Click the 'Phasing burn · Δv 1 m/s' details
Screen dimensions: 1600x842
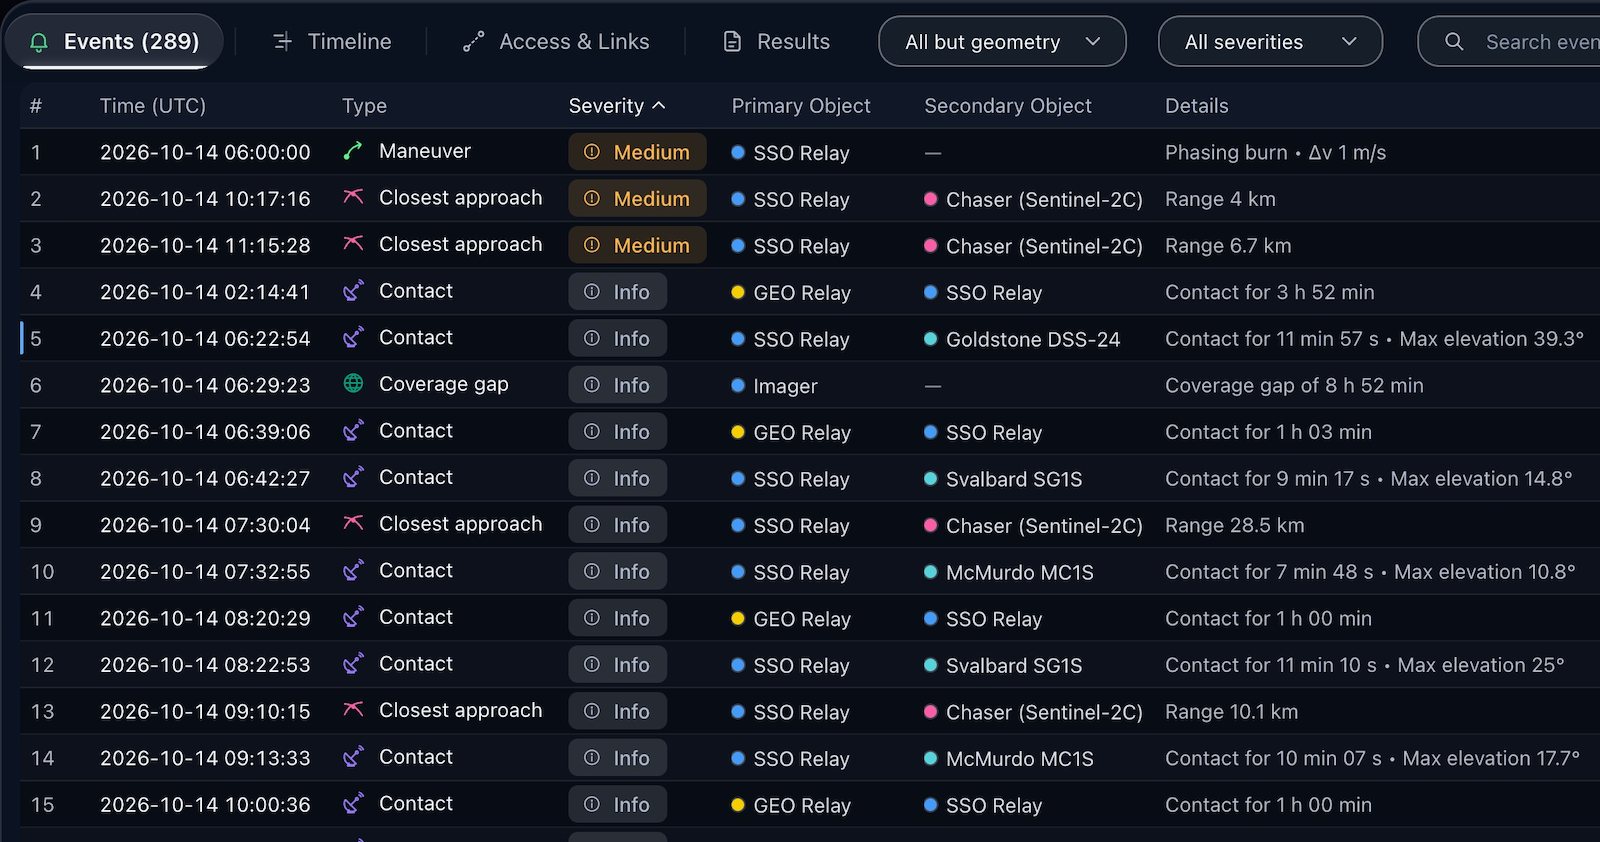[x=1275, y=152]
